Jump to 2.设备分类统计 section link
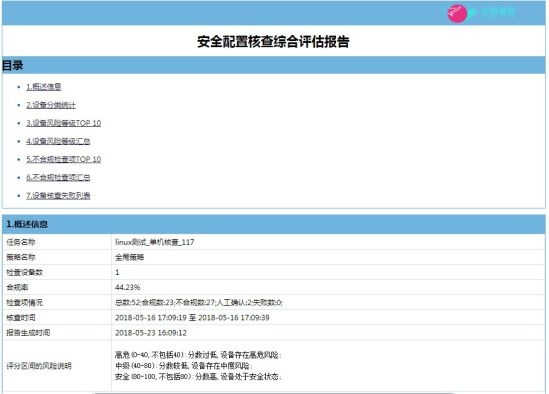This screenshot has width=549, height=394. pos(51,105)
